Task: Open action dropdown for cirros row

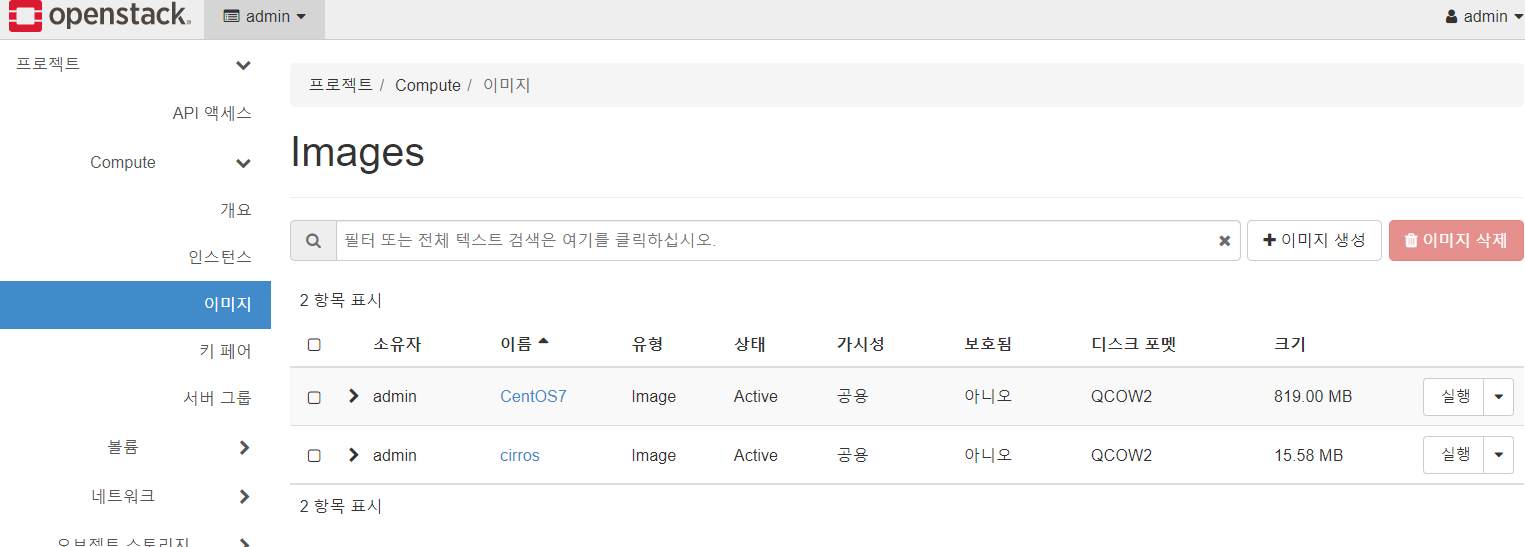Action: coord(1498,455)
